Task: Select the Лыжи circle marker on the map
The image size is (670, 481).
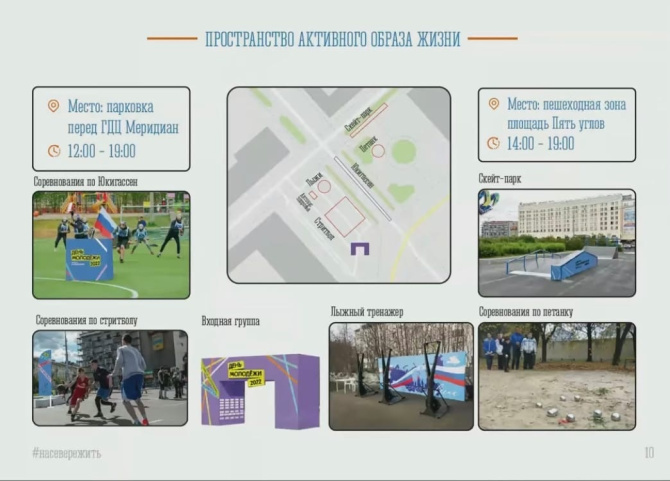Action: point(325,186)
